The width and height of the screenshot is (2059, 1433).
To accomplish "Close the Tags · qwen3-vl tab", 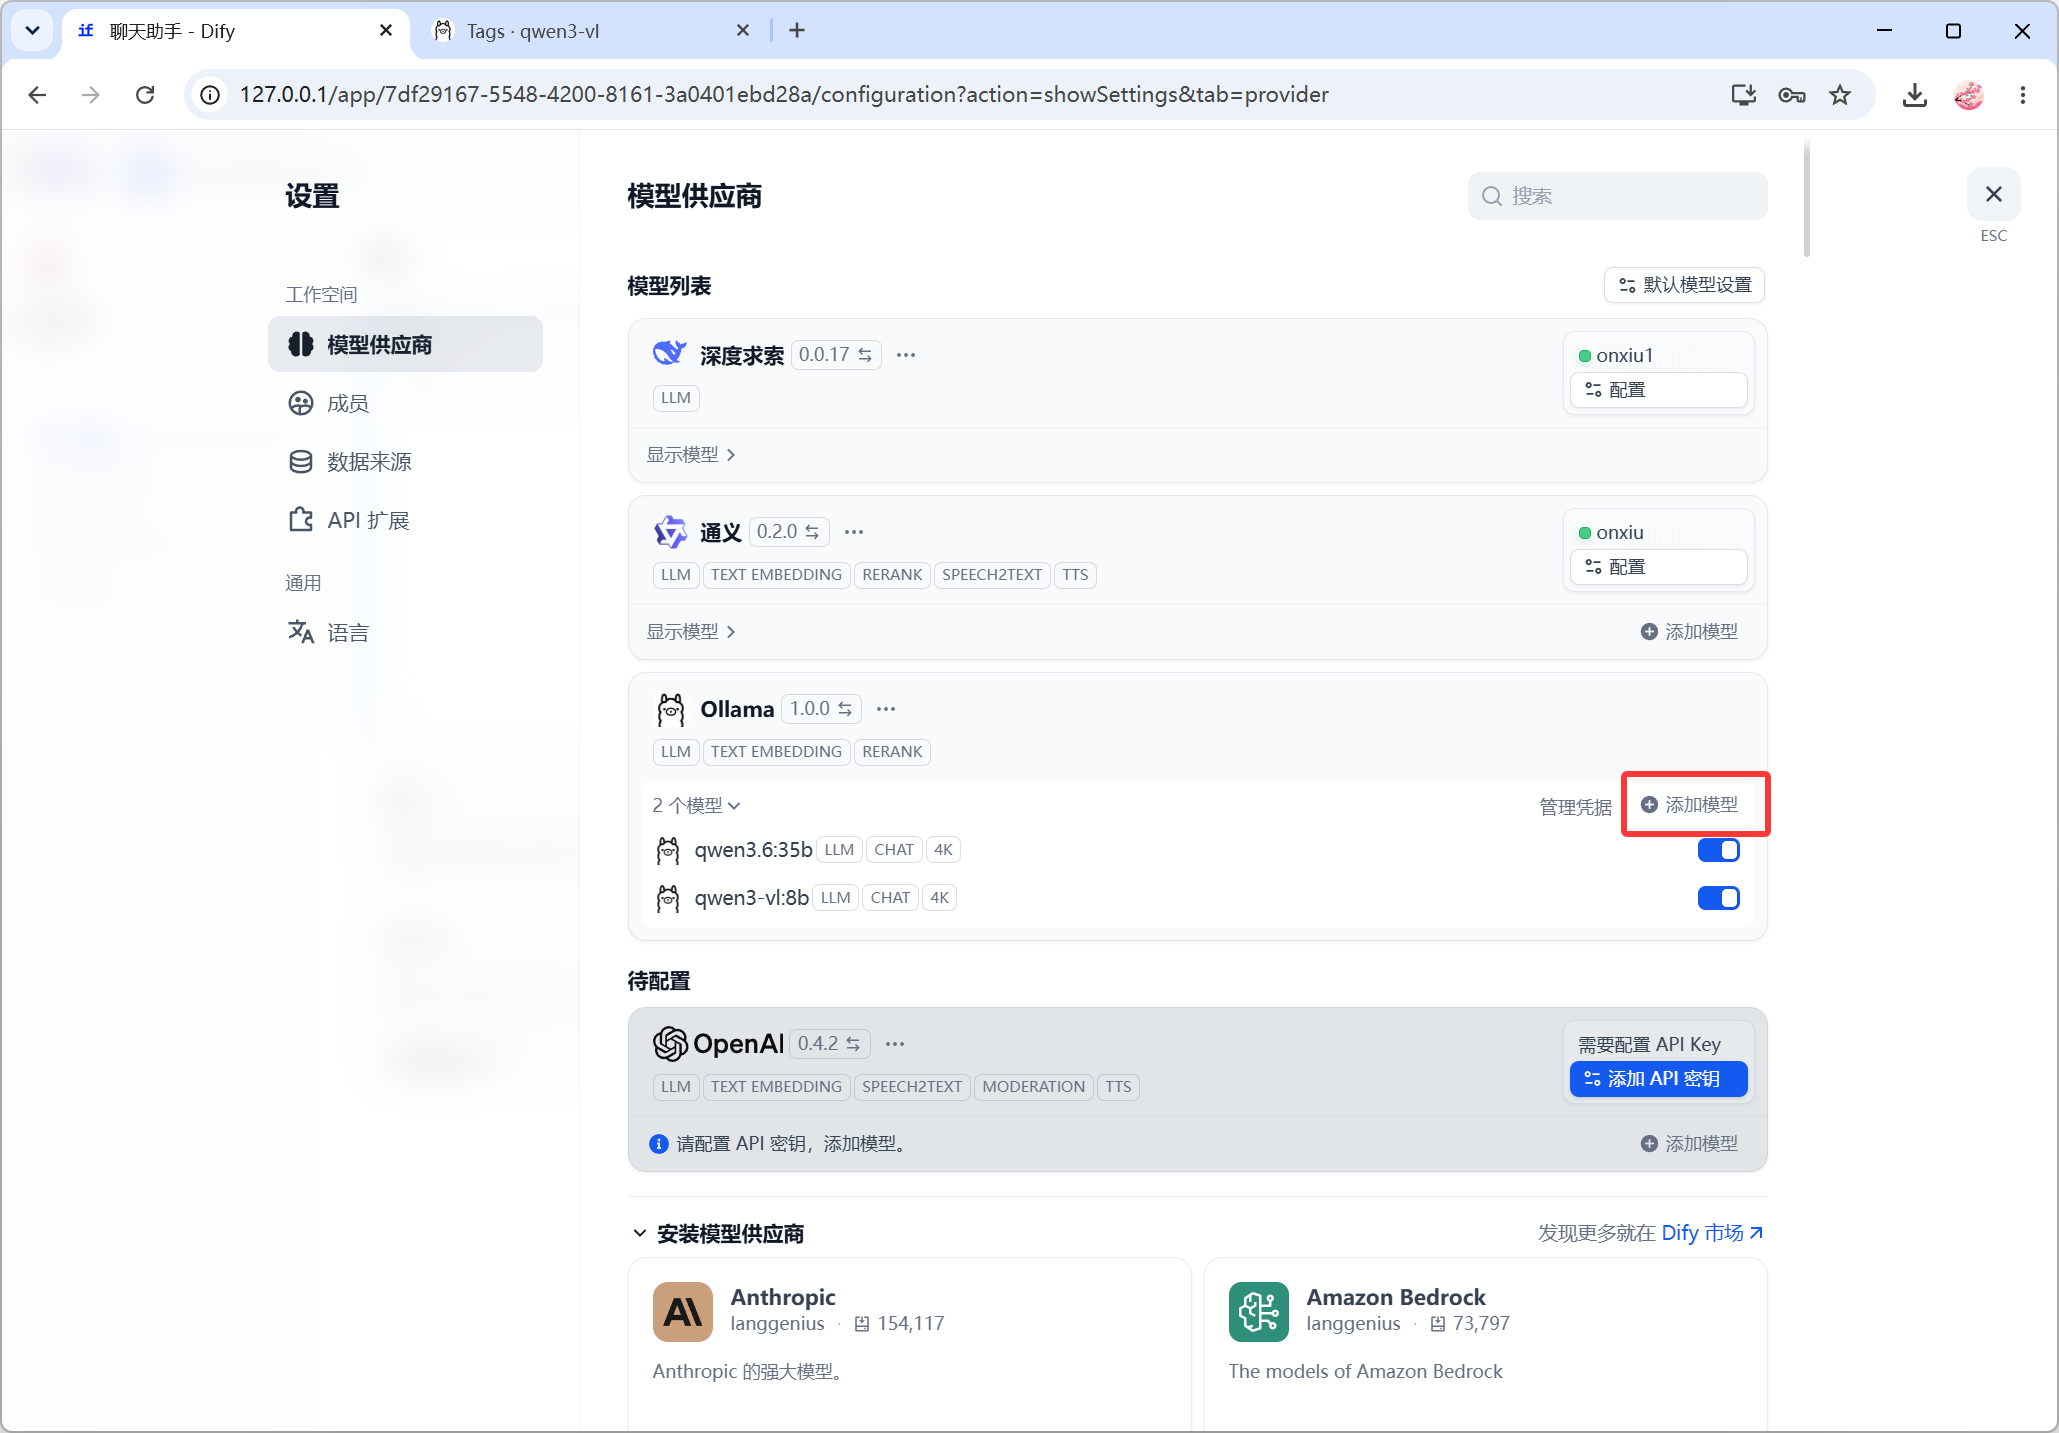I will (743, 31).
